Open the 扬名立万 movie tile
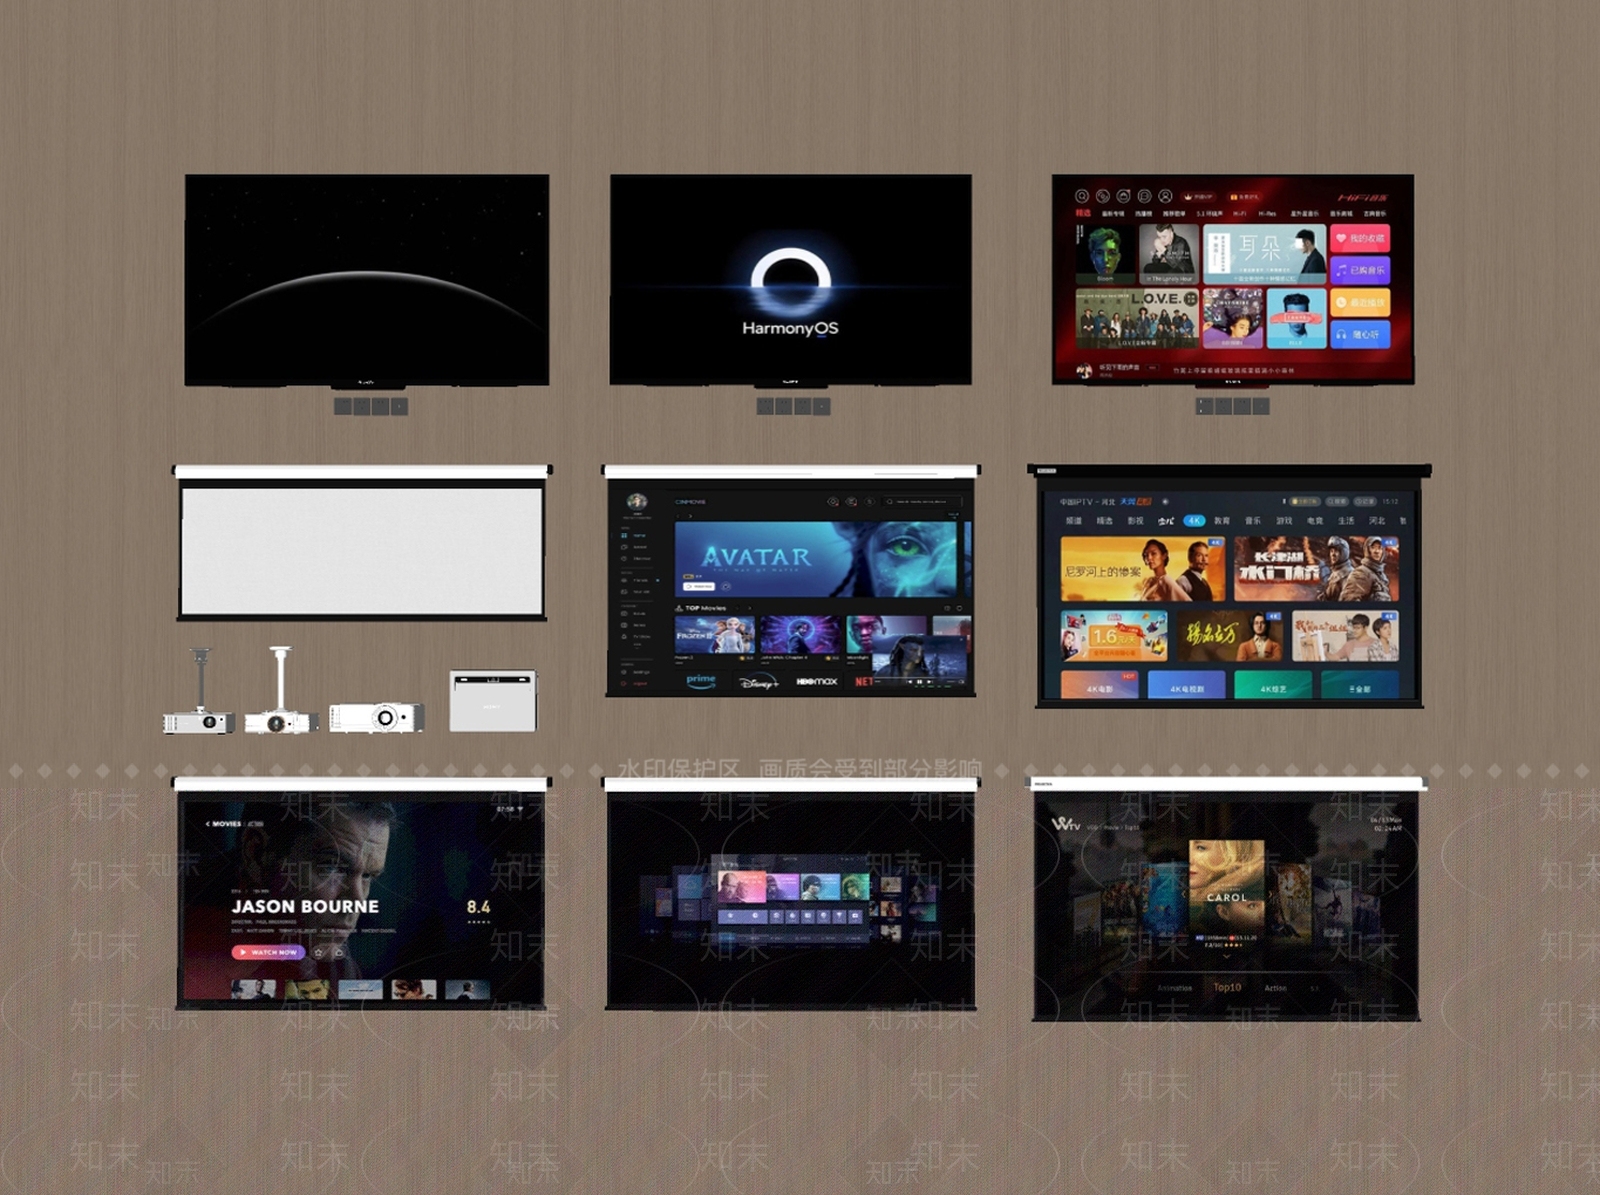 coord(1229,636)
